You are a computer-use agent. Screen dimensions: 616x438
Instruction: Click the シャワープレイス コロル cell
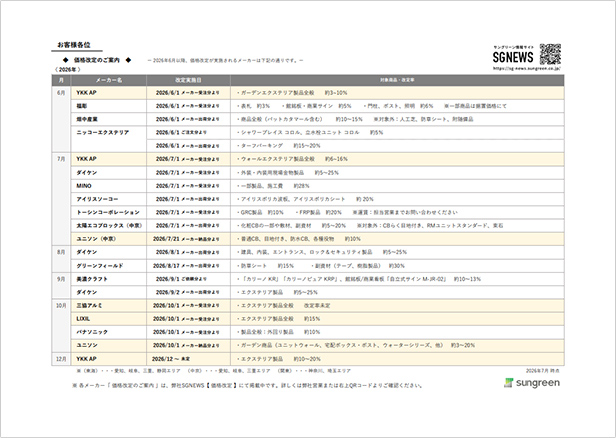click(x=397, y=132)
